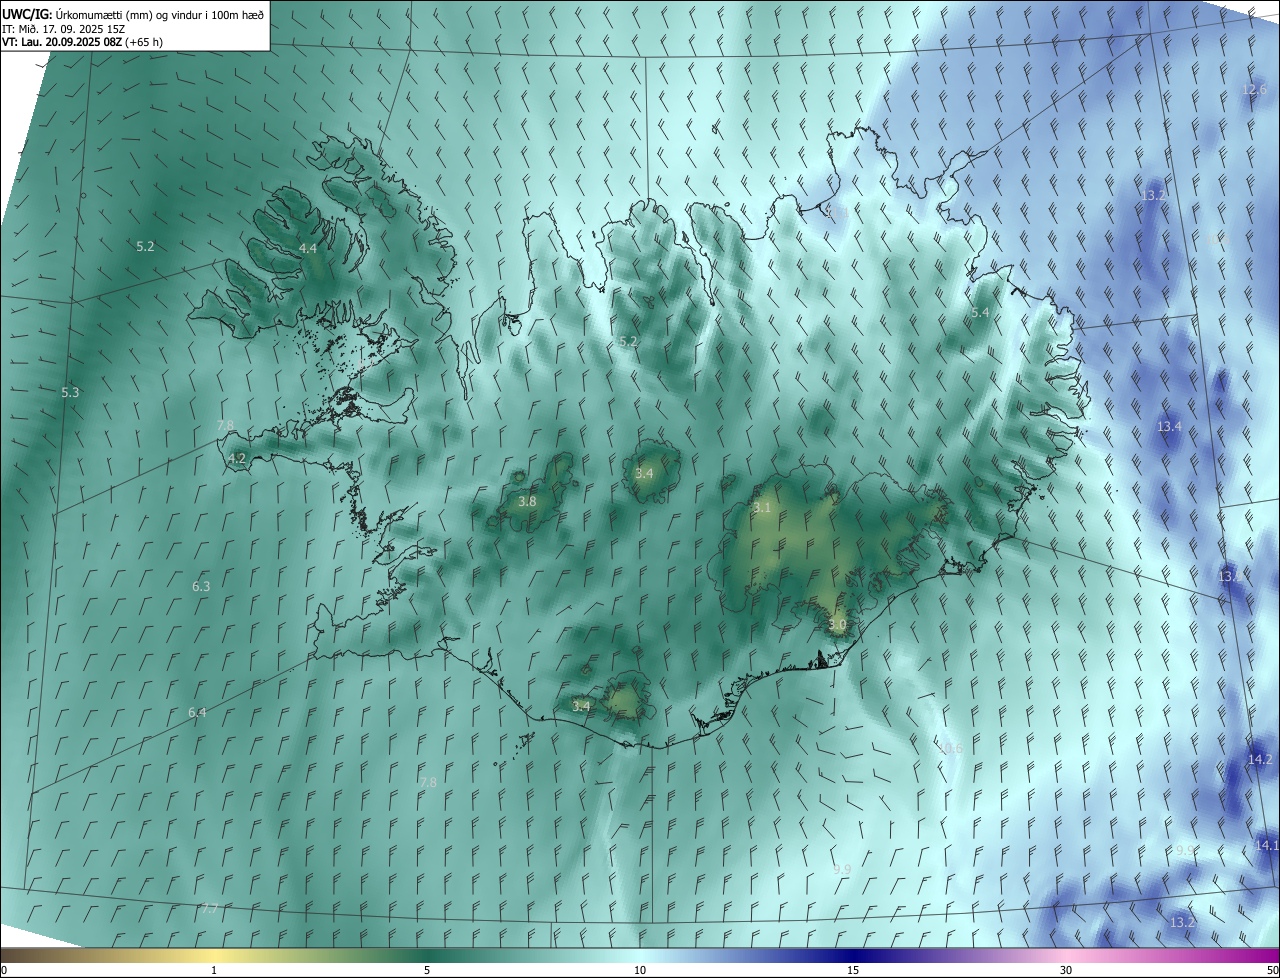Click the 6.3 value west of Iceland
This screenshot has height=978, width=1280.
201,586
